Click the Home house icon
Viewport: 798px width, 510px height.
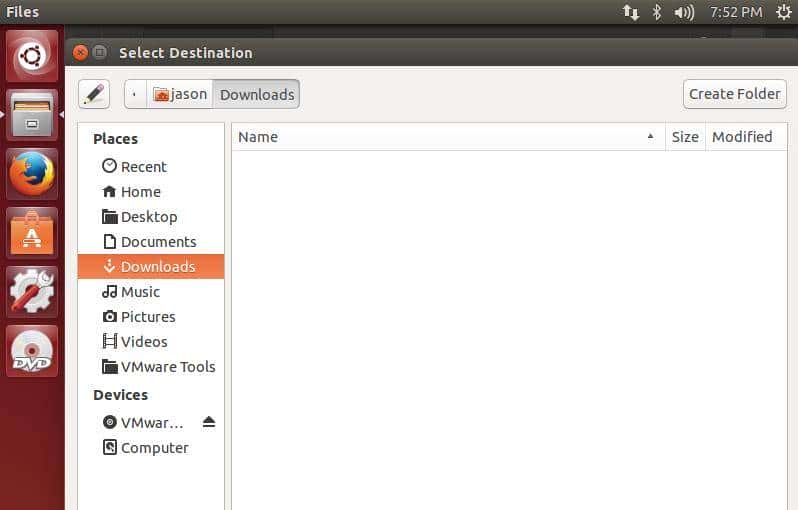(109, 191)
